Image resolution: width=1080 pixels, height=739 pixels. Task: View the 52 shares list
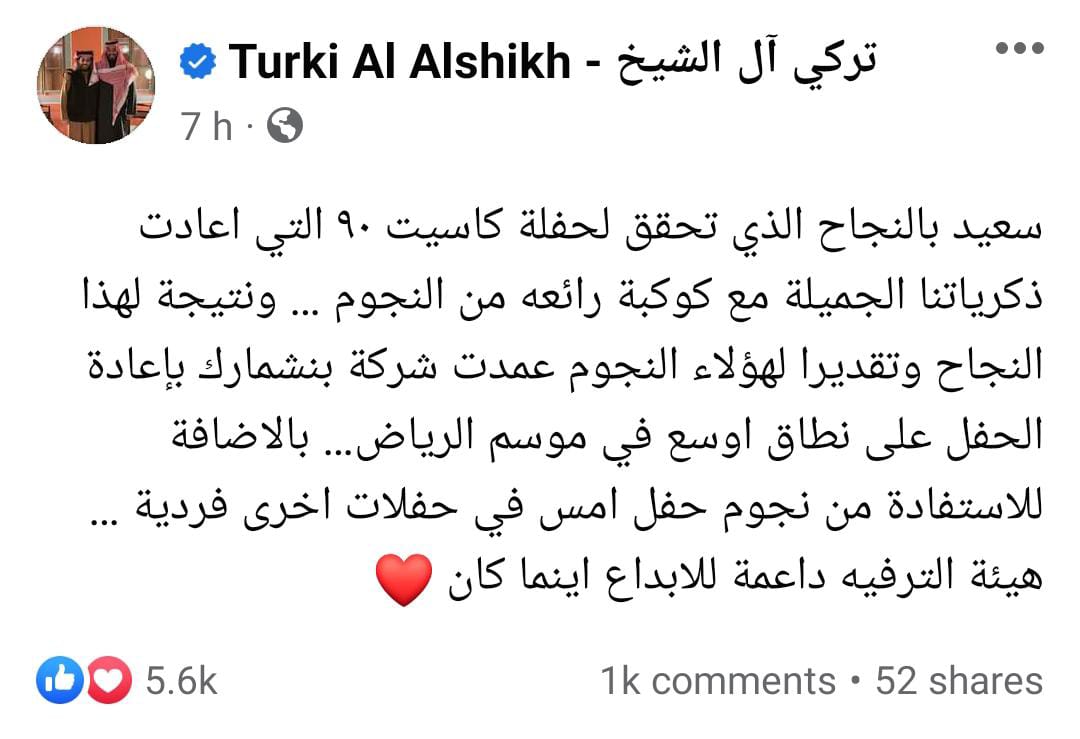click(958, 681)
